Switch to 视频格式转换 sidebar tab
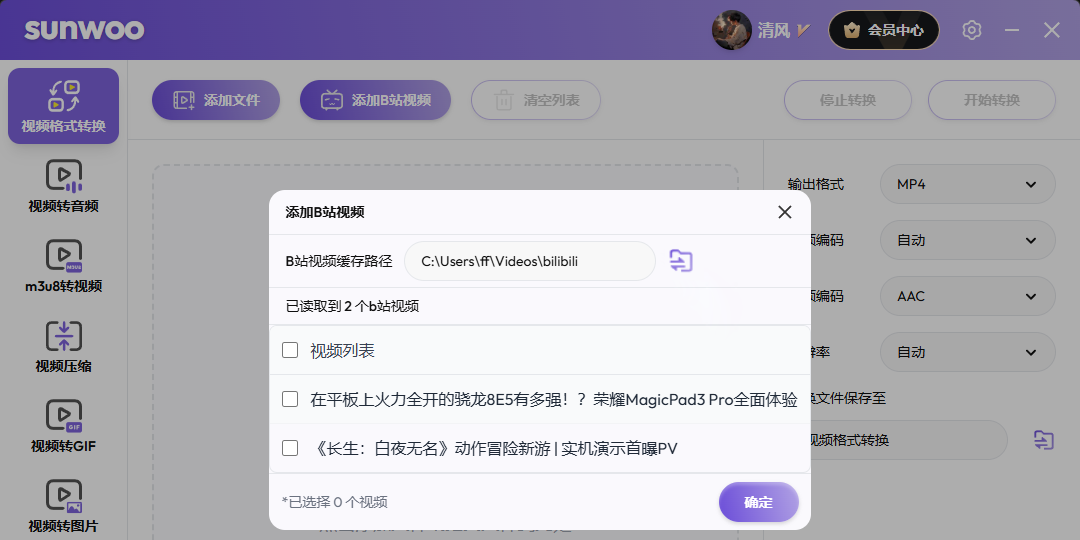 pyautogui.click(x=64, y=106)
